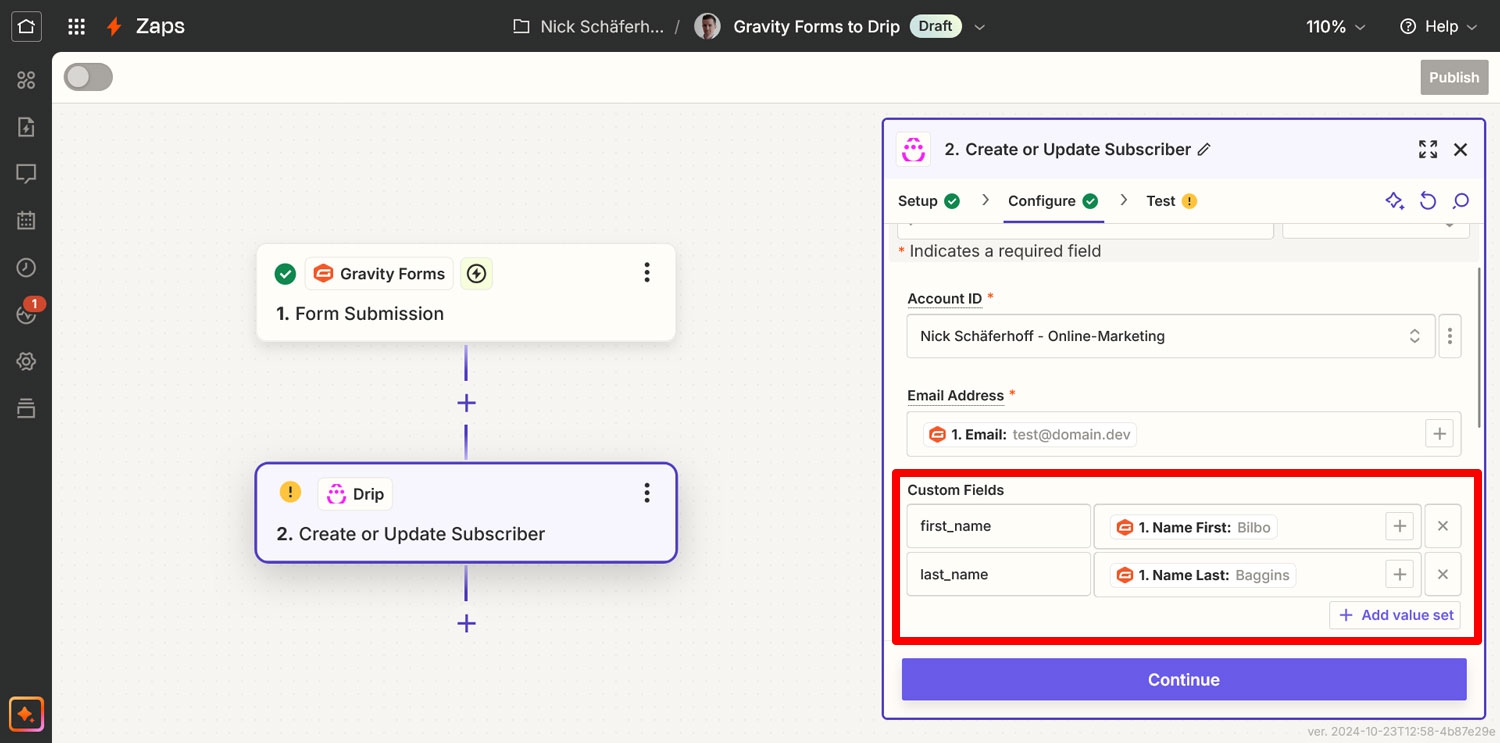
Task: Toggle the Zap on/off switch
Action: coord(88,77)
